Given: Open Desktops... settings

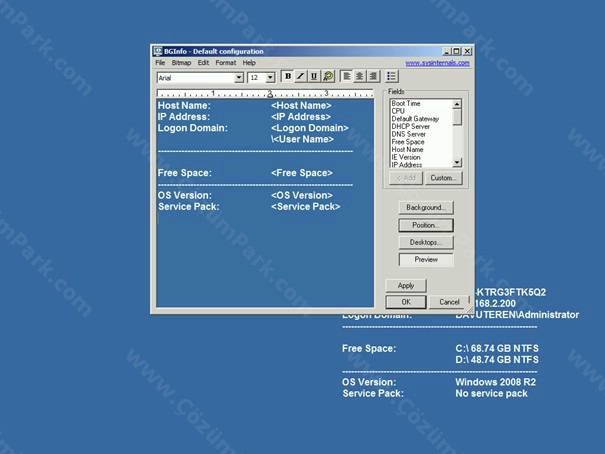Looking at the screenshot, I should click(x=426, y=243).
